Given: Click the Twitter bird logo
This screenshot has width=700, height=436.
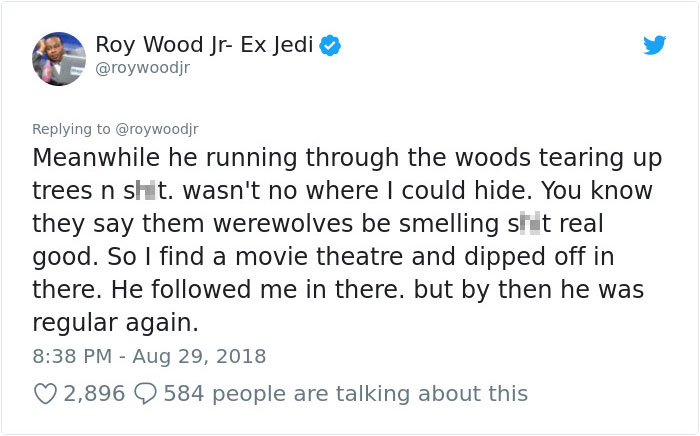Looking at the screenshot, I should coord(654,45).
